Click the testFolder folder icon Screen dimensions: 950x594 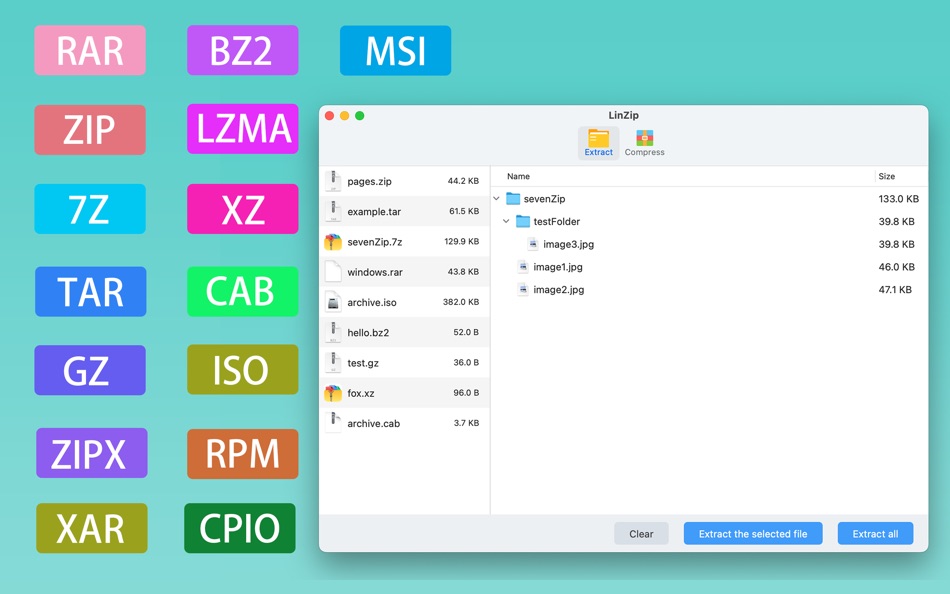pyautogui.click(x=523, y=221)
